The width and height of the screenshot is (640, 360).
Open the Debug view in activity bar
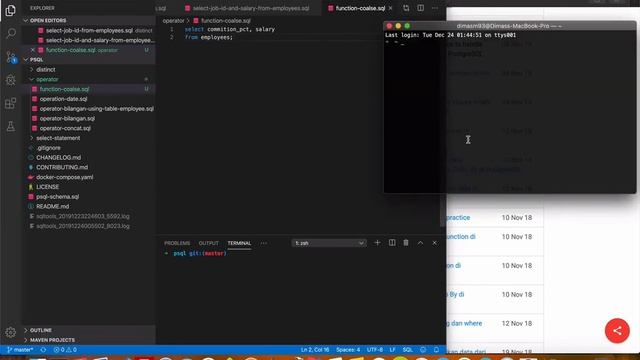point(11,80)
